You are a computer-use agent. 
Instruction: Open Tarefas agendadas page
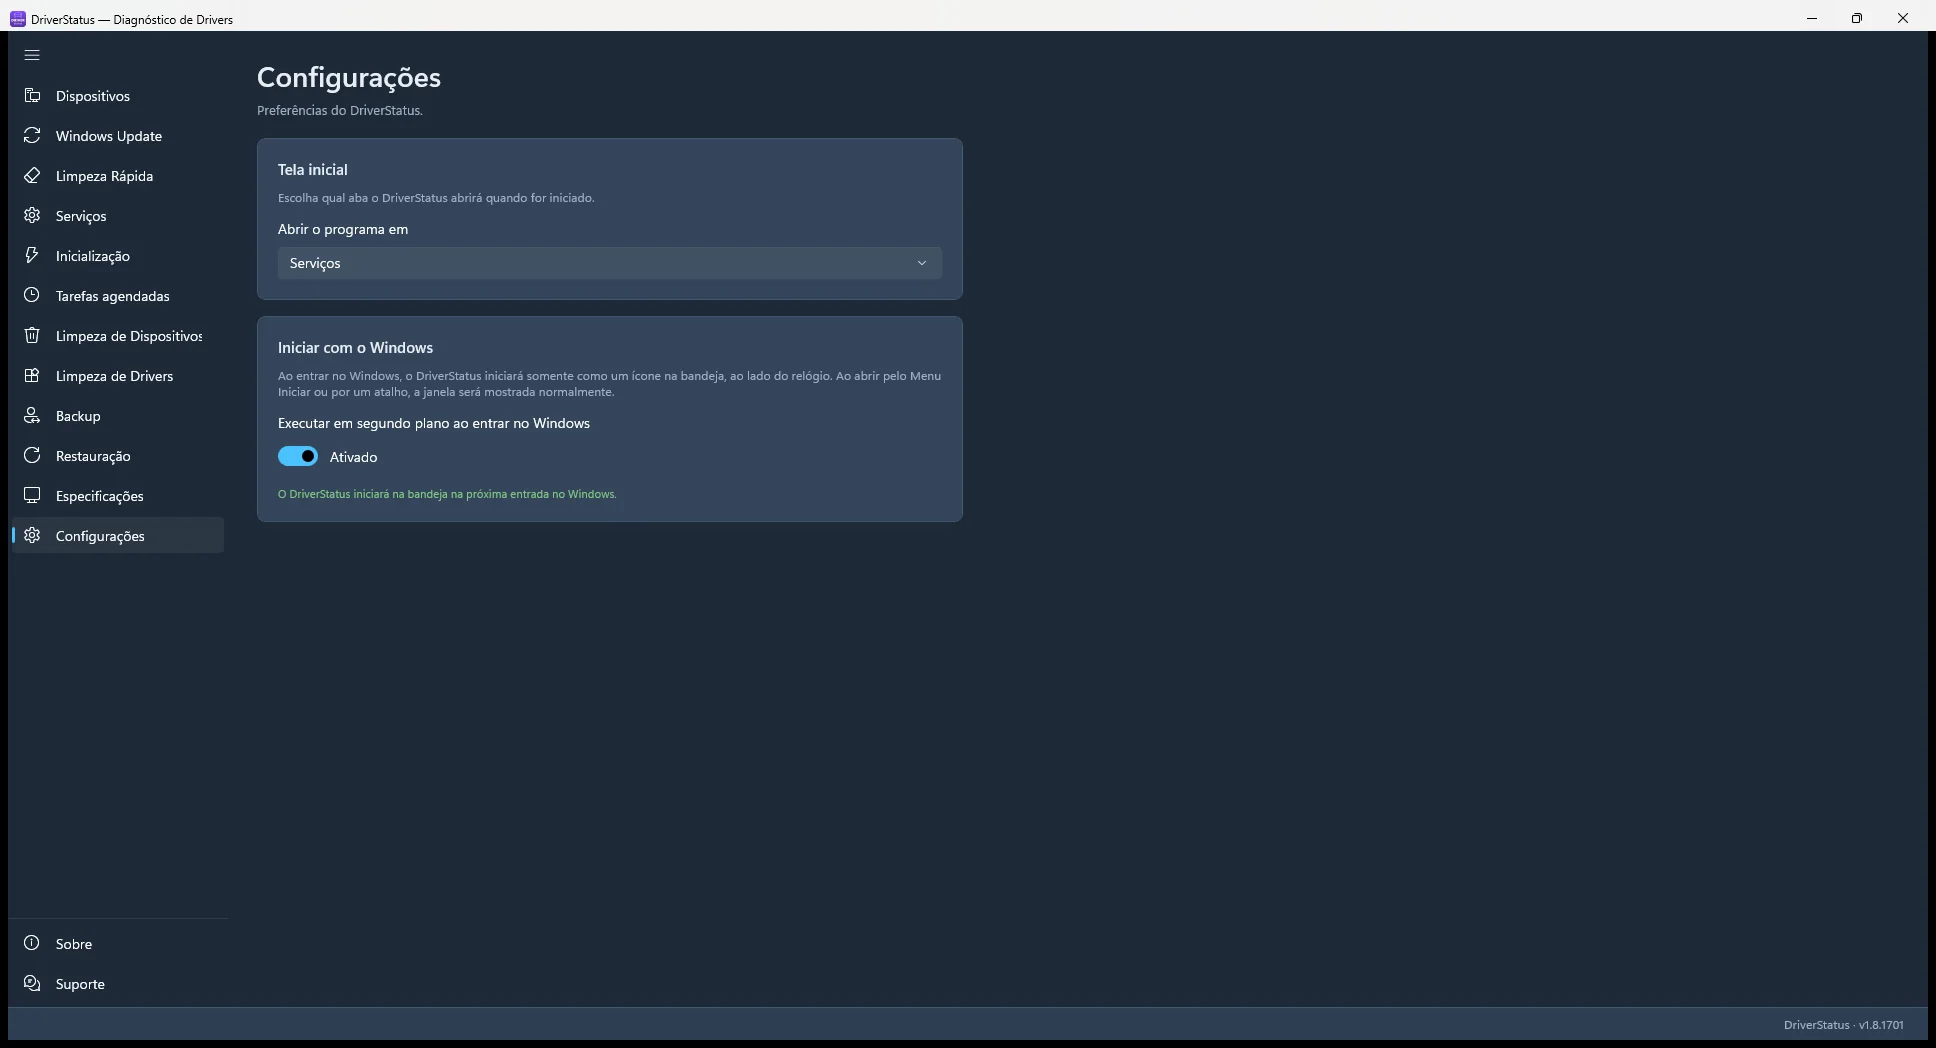[x=118, y=296]
